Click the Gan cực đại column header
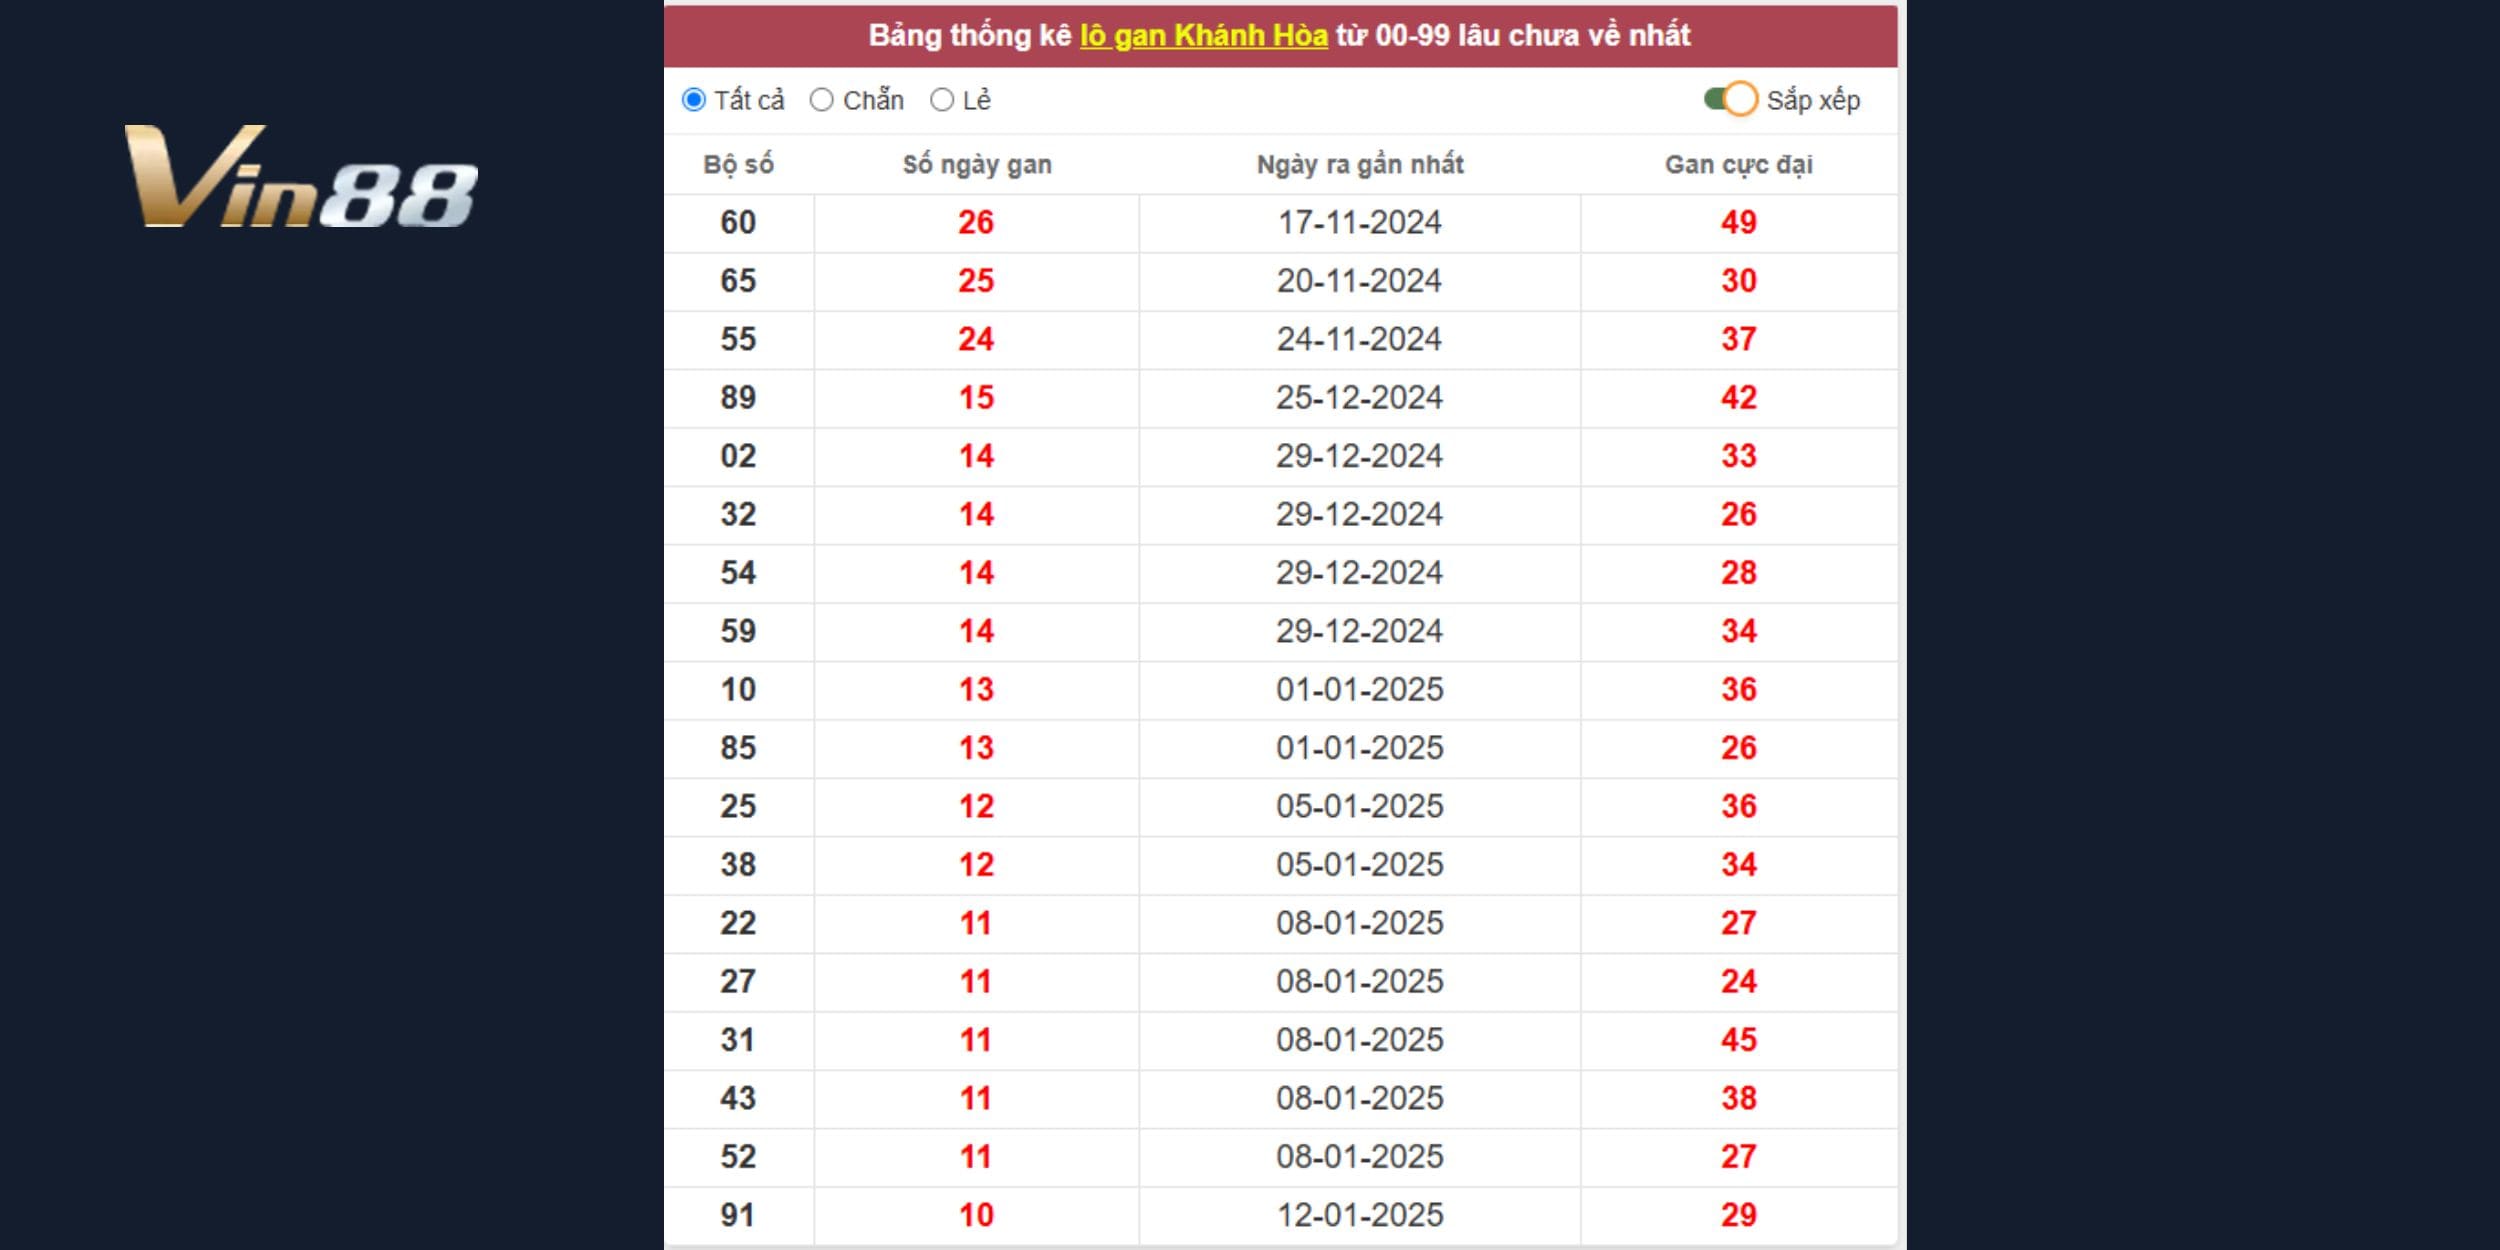The width and height of the screenshot is (2500, 1250). click(1738, 165)
